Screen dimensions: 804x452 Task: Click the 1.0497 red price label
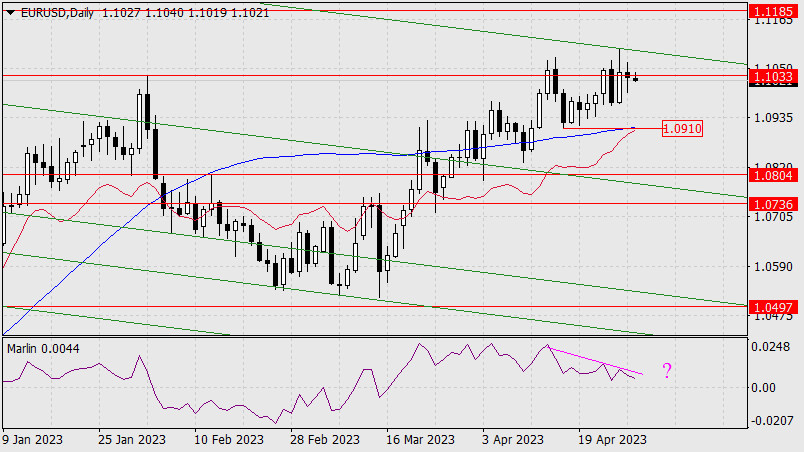[x=773, y=307]
